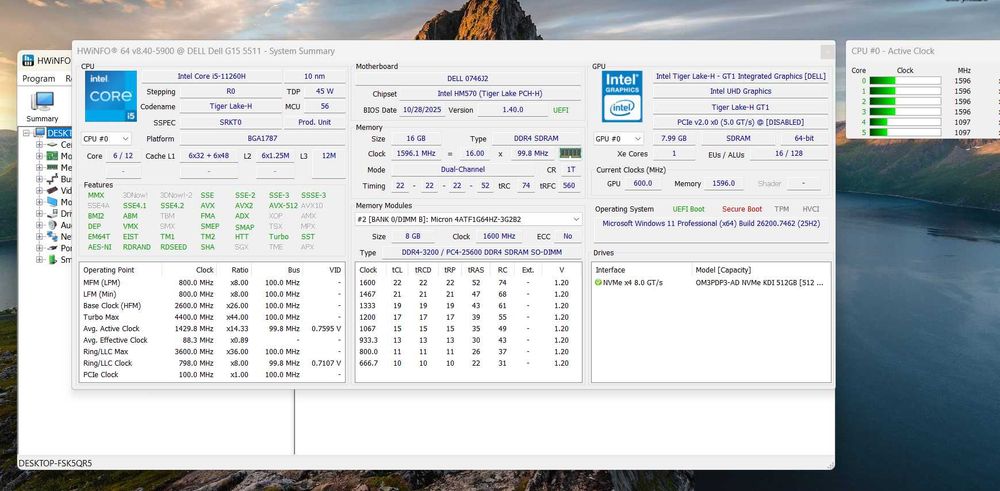This screenshot has height=491, width=1000.
Task: Click the tCL column header in timings table
Action: pos(397,270)
